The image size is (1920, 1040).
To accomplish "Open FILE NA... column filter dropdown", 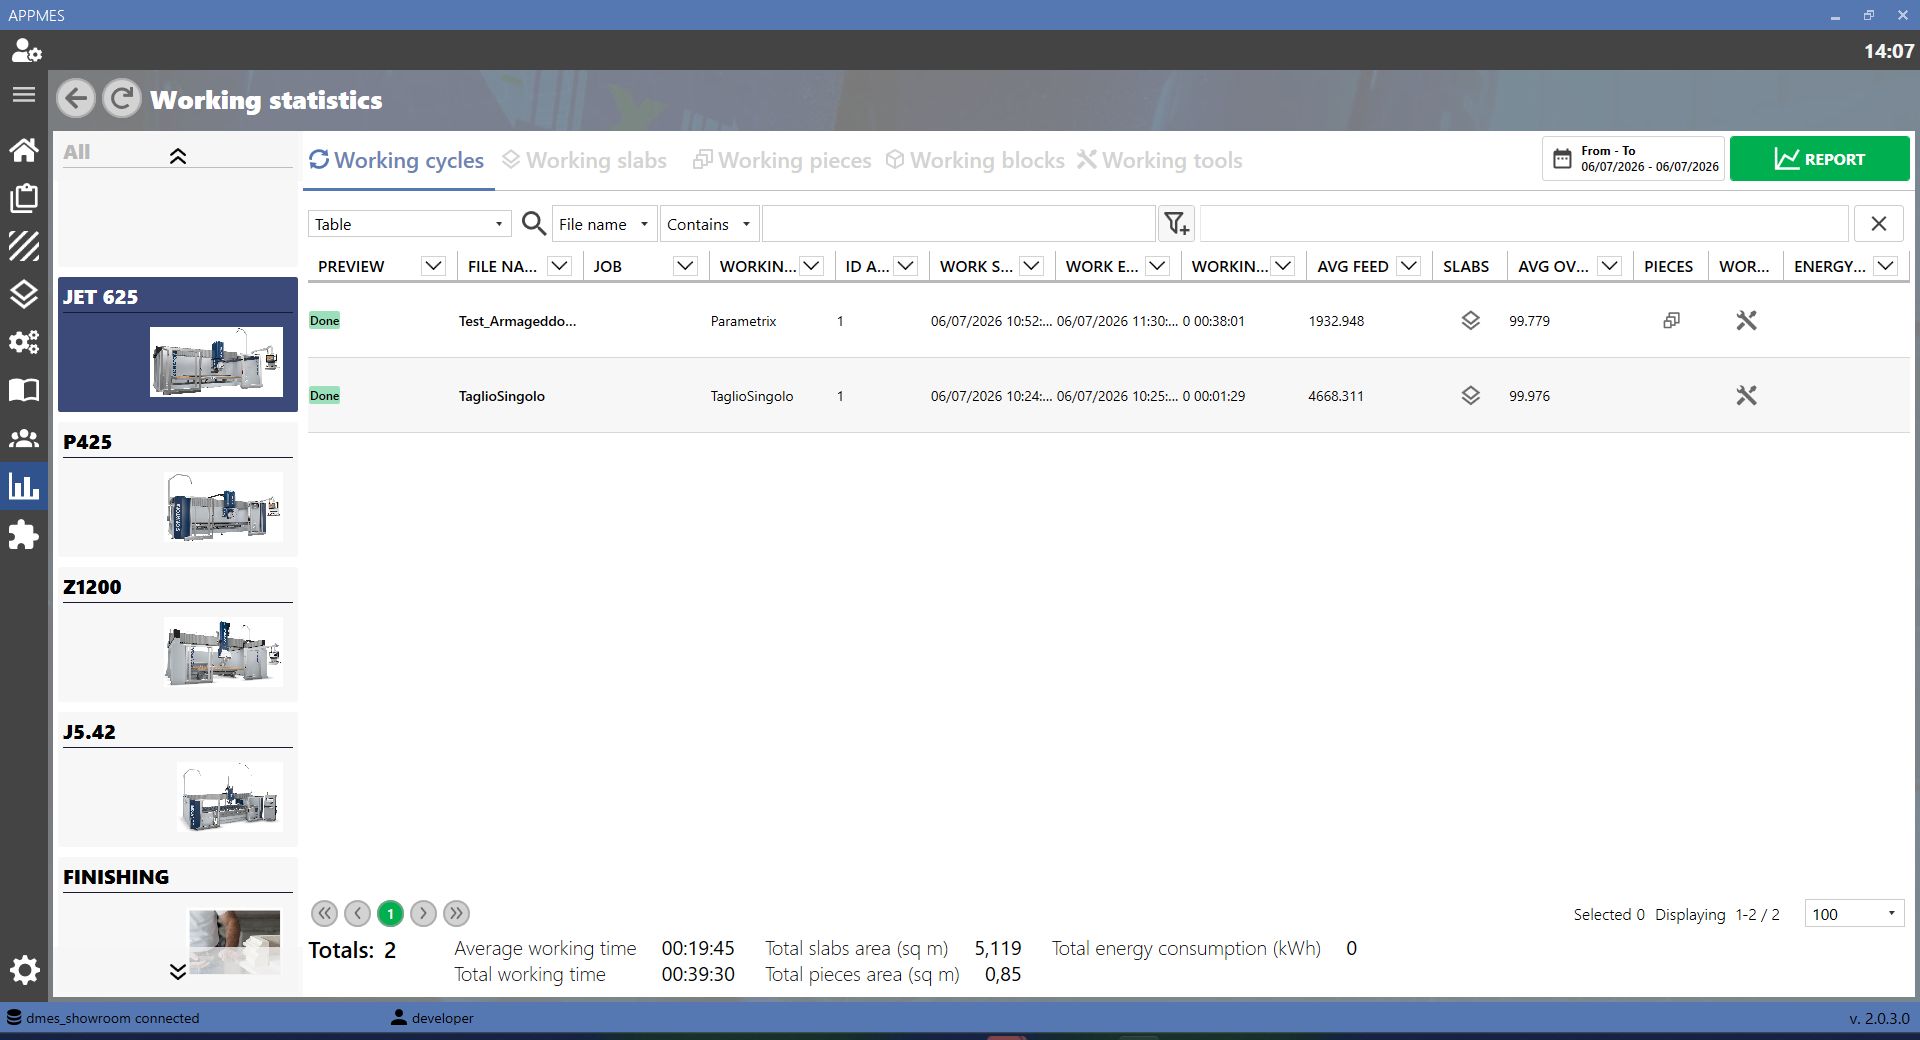I will click(560, 266).
